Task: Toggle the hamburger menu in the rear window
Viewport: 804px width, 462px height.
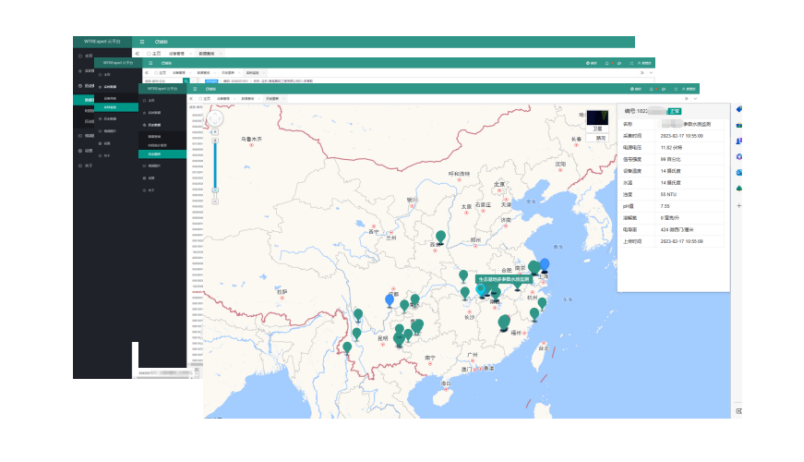Action: pyautogui.click(x=142, y=42)
